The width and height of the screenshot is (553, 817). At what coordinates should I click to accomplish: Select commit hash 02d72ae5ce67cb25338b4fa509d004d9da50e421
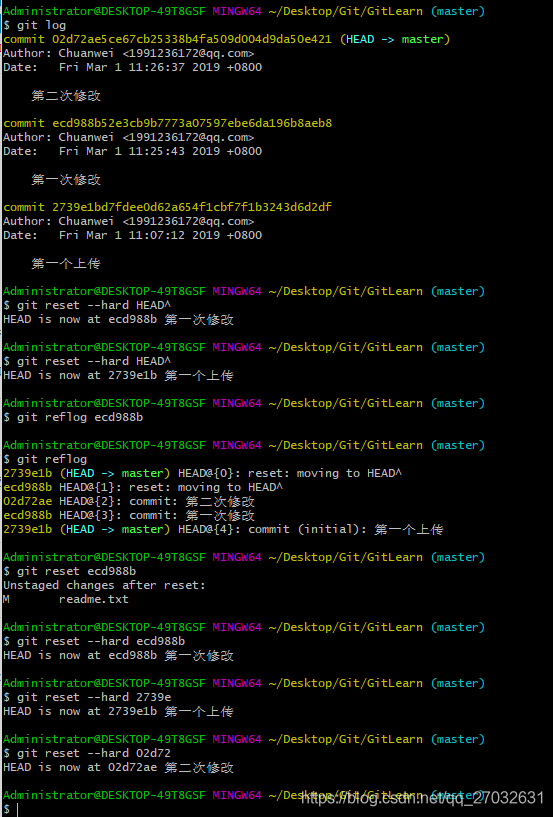point(192,39)
